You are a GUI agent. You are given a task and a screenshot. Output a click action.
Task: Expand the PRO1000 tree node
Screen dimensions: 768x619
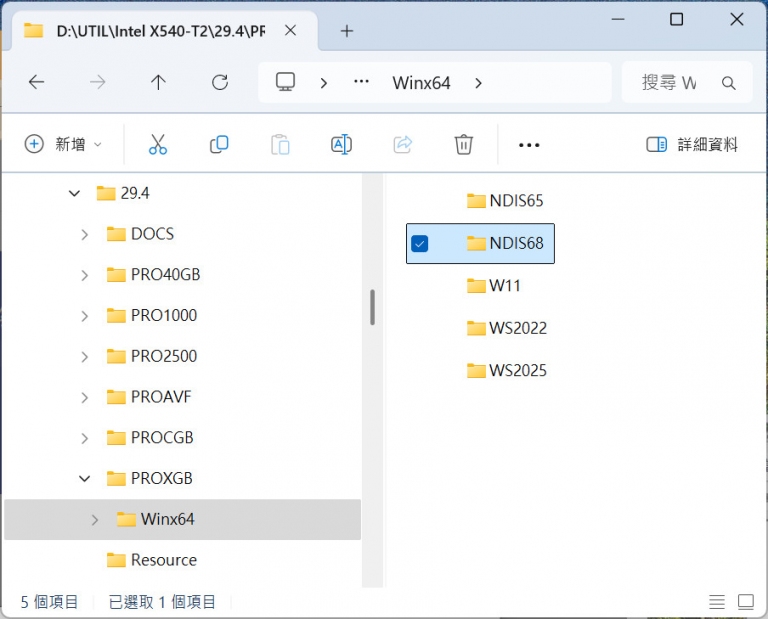tap(84, 316)
